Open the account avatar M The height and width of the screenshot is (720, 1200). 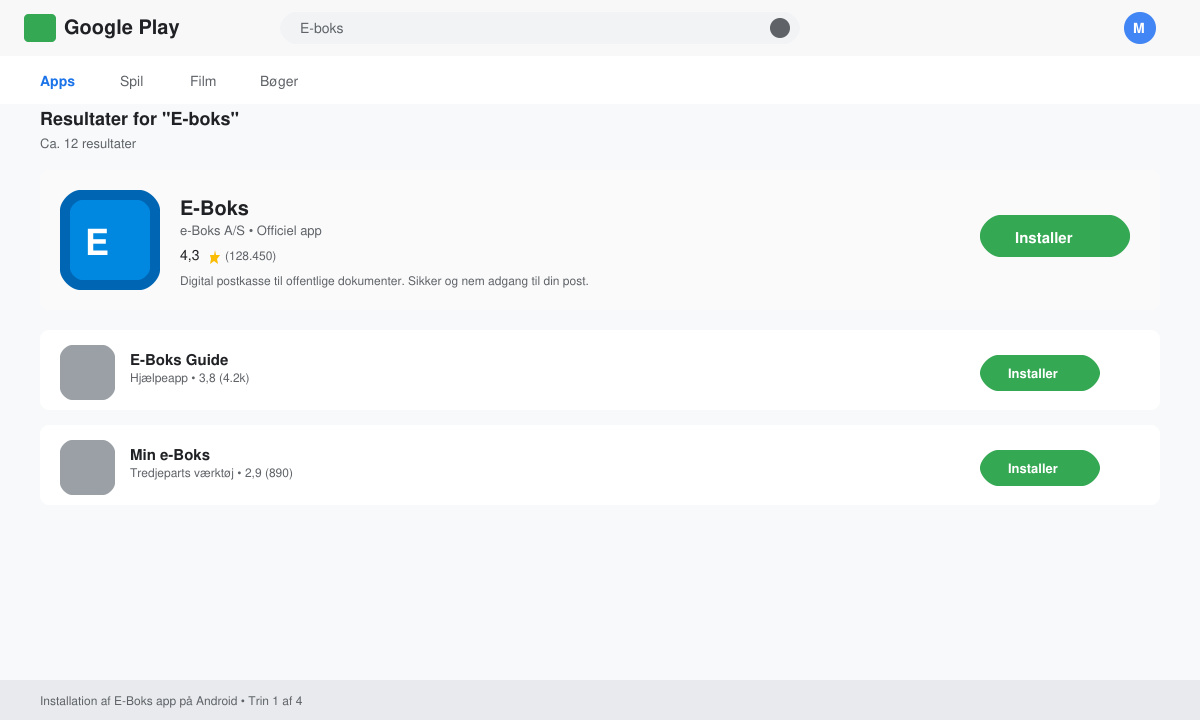pyautogui.click(x=1140, y=28)
